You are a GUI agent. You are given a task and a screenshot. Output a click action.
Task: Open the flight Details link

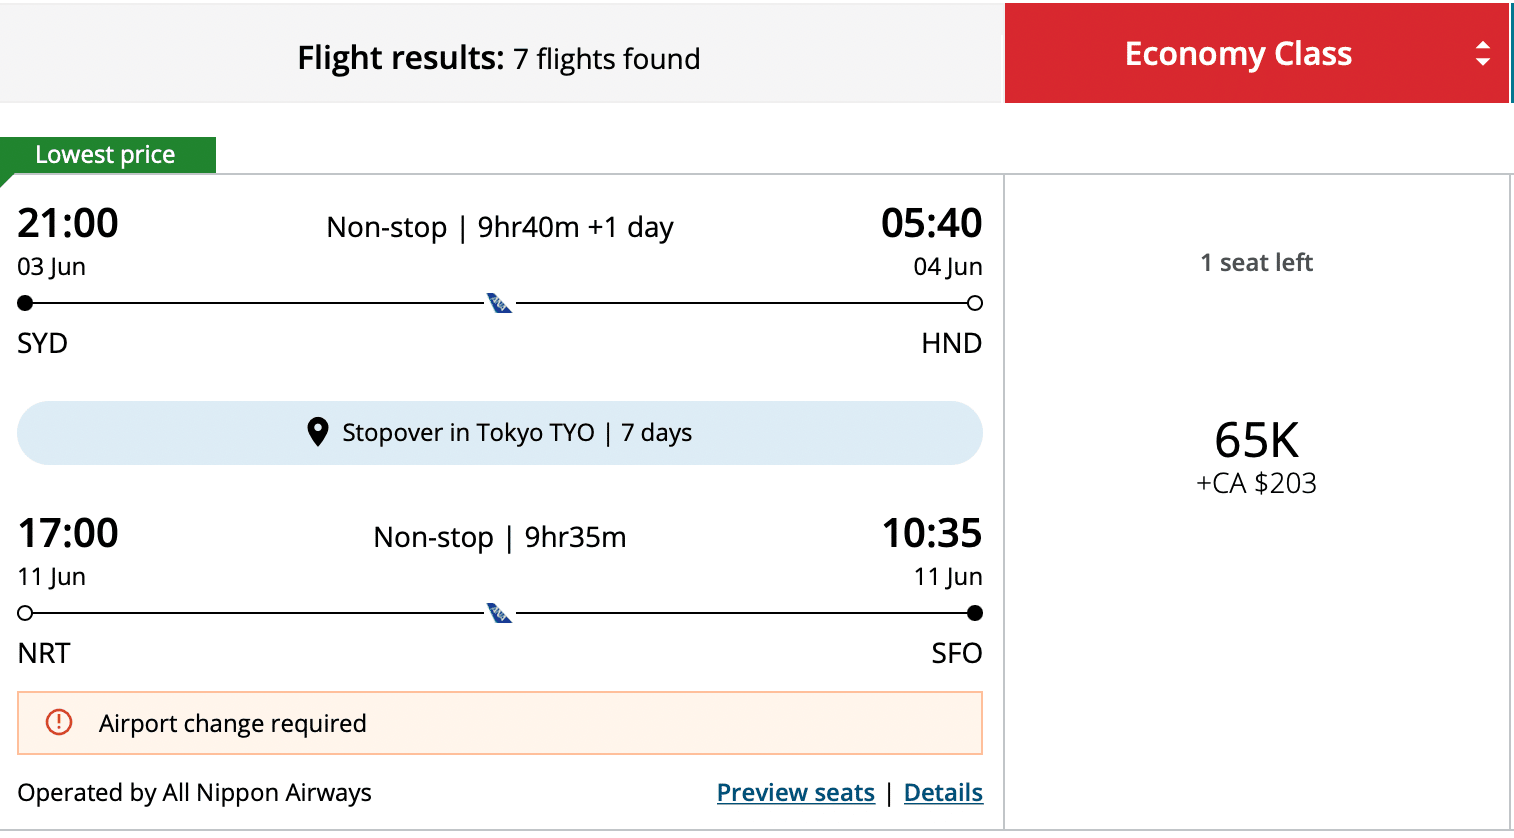click(943, 793)
